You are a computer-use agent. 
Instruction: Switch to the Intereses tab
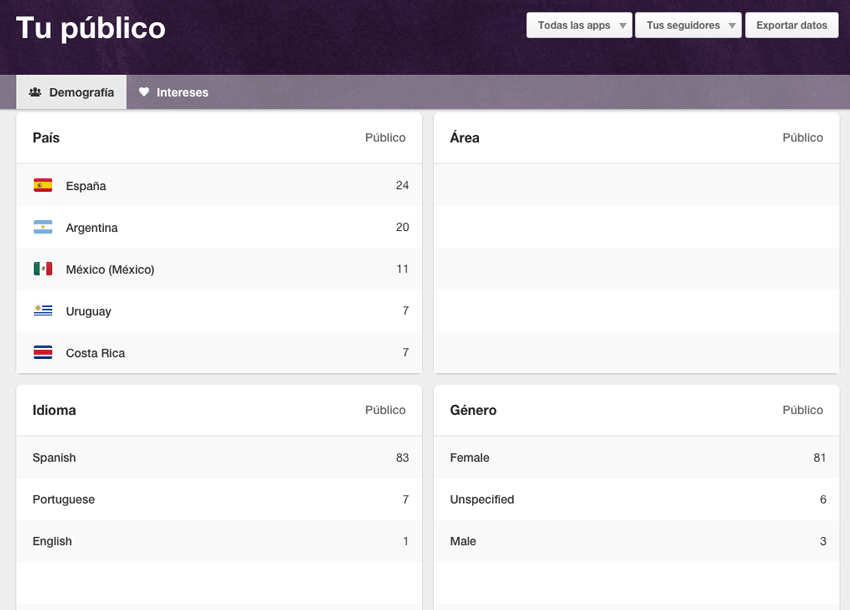coord(173,92)
